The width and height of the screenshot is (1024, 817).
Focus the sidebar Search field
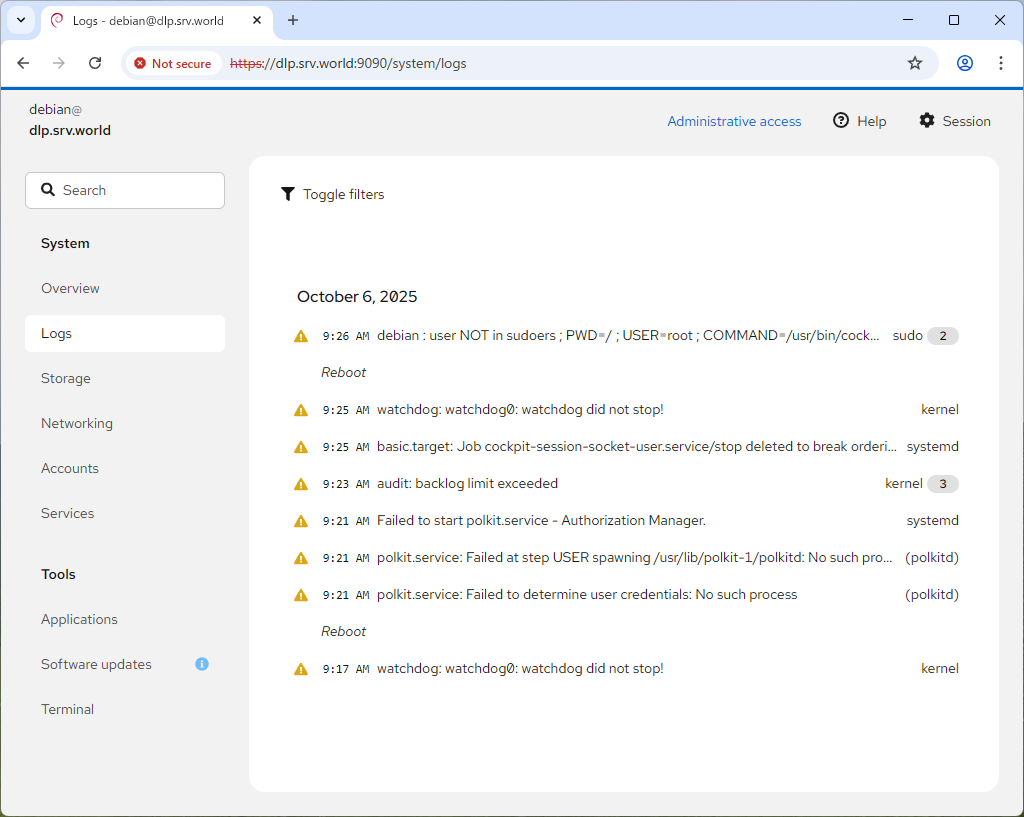pos(125,190)
